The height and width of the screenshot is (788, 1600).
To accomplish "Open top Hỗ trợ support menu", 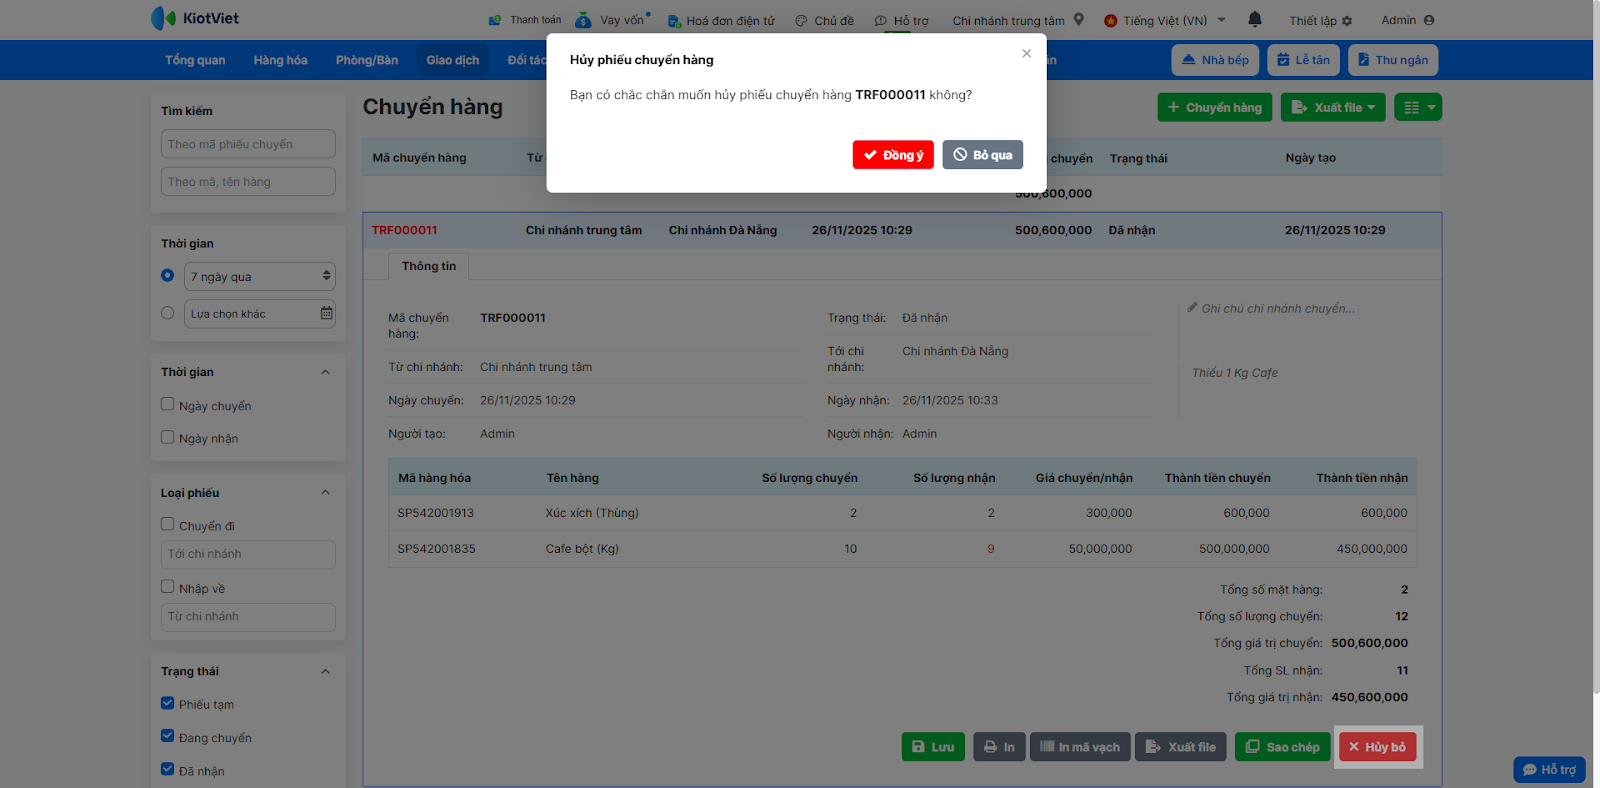I will (902, 20).
